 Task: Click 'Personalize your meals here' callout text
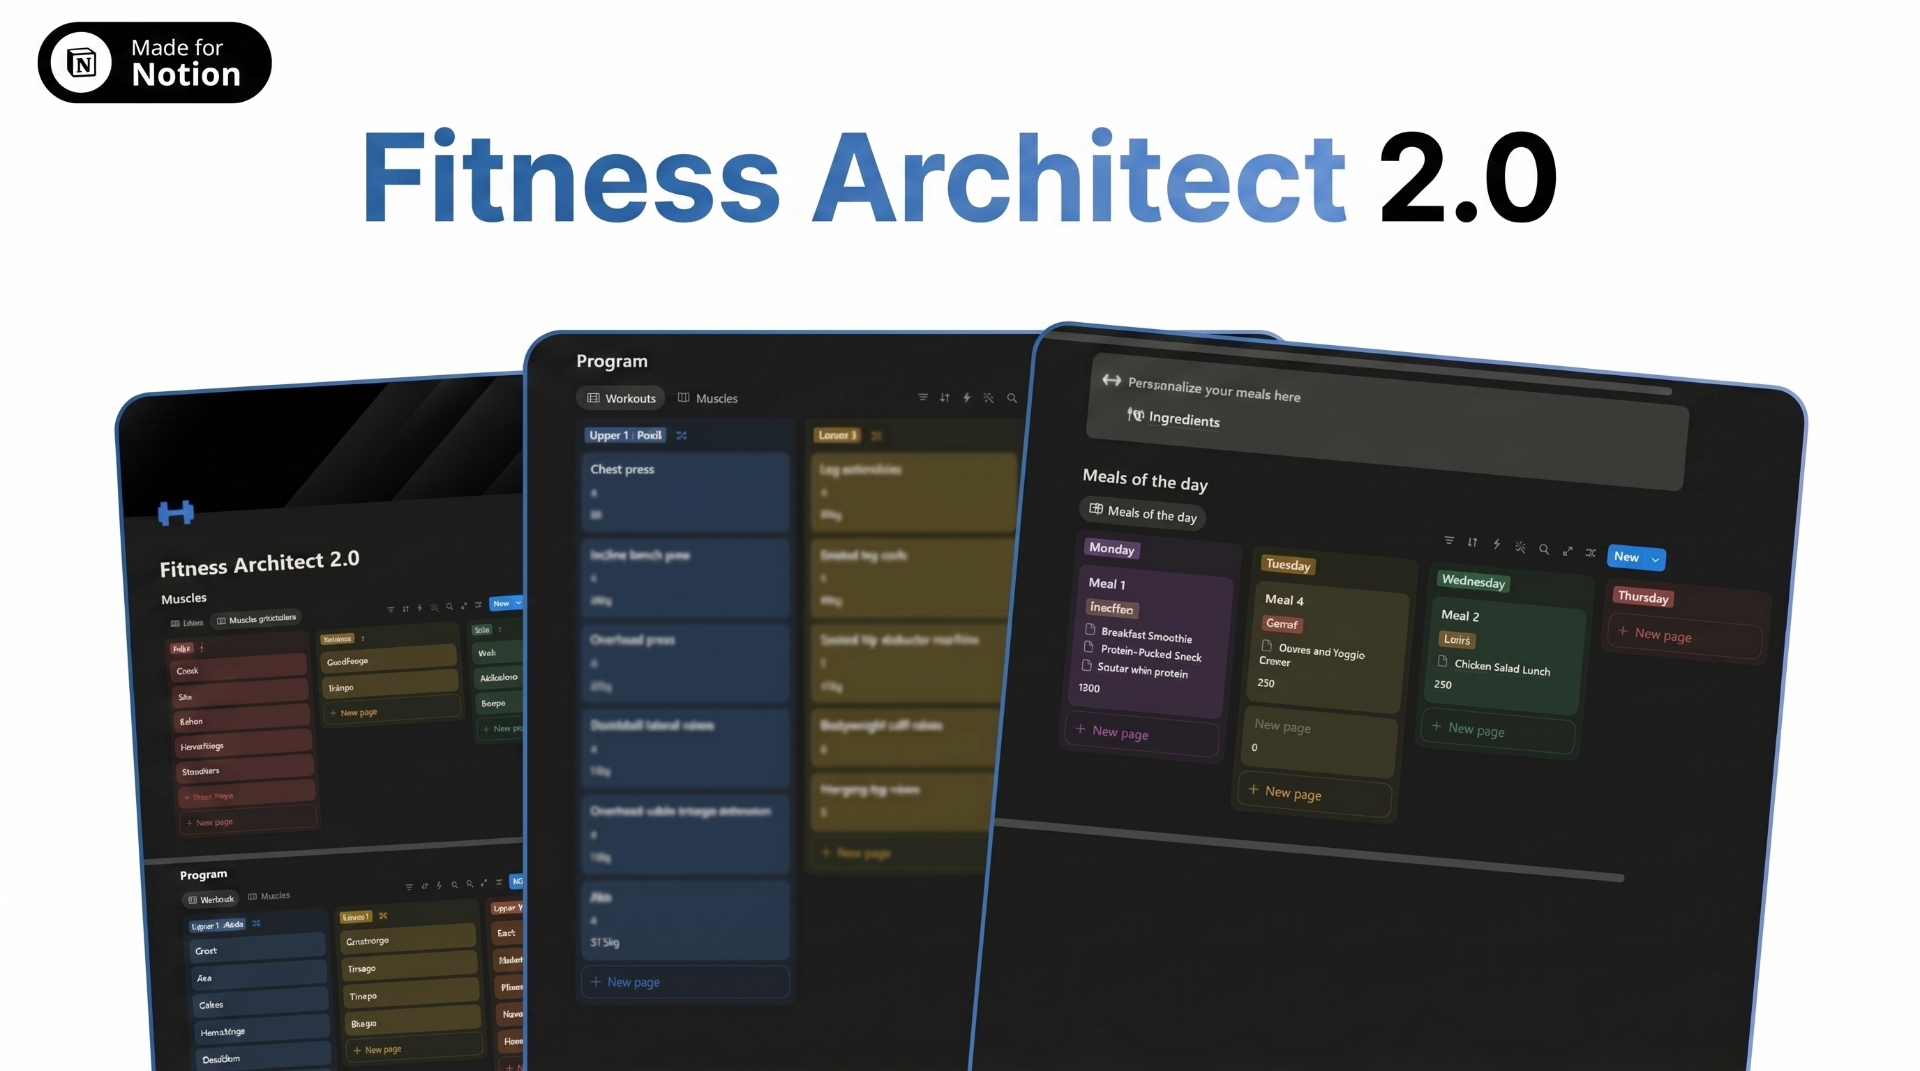click(x=1214, y=389)
